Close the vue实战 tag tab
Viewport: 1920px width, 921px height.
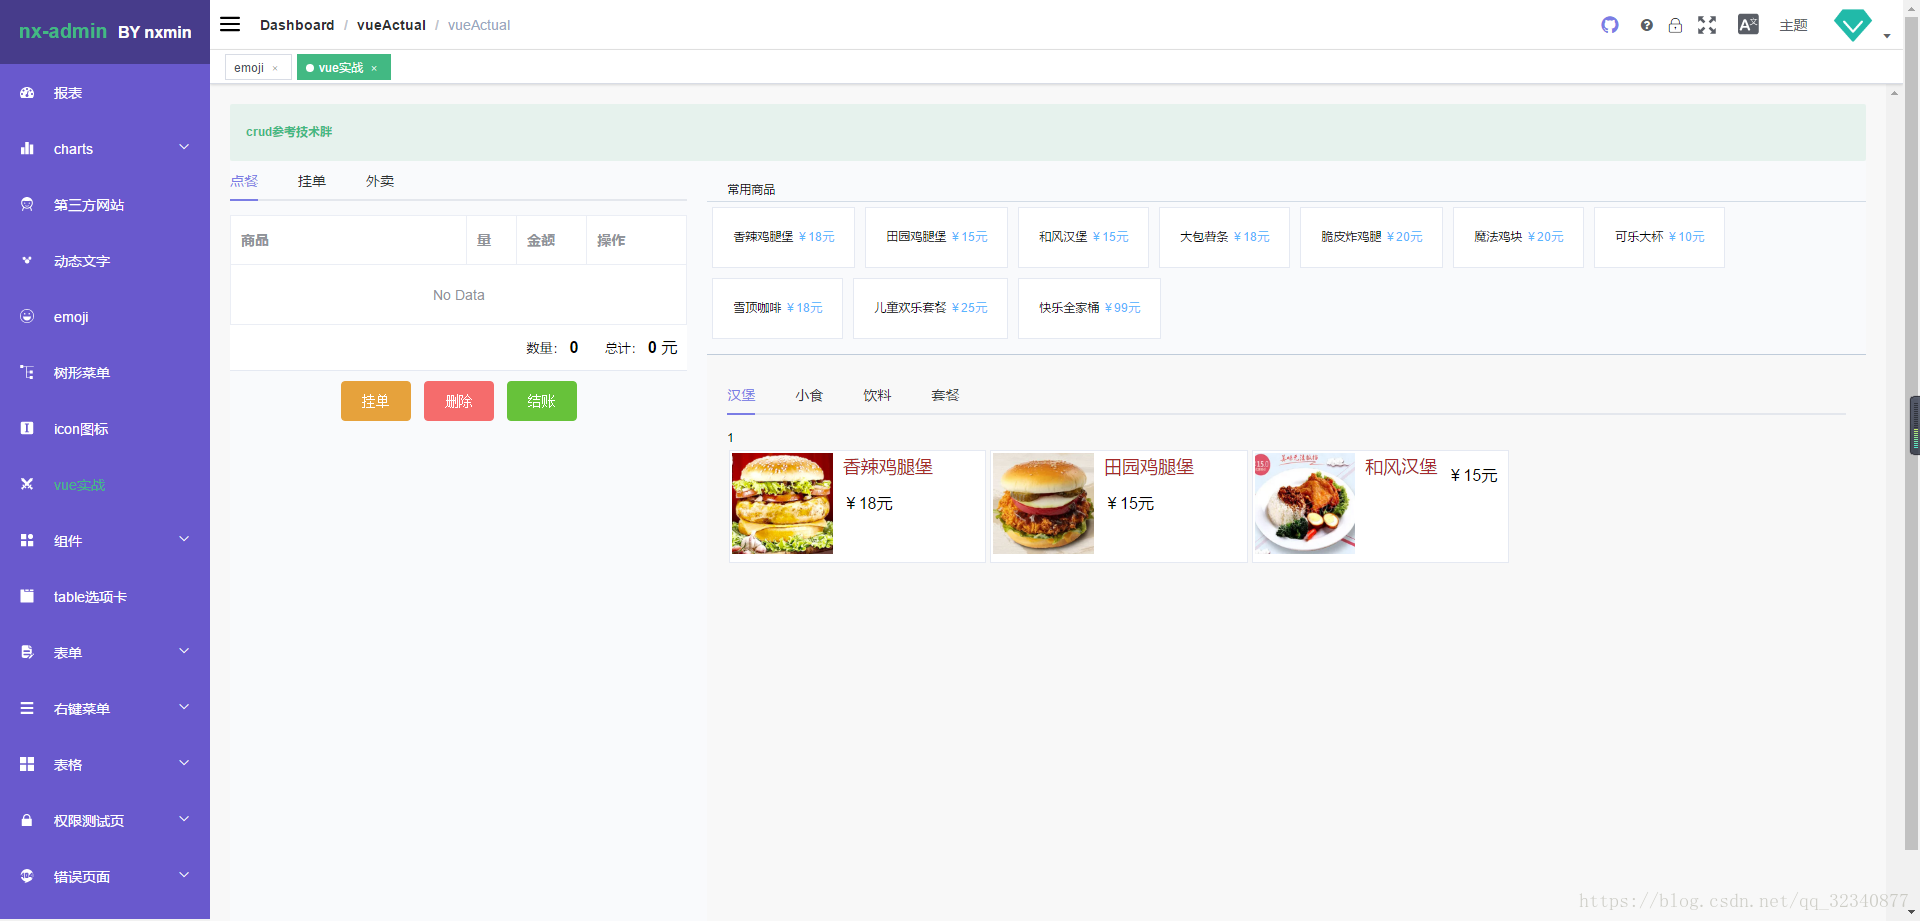click(x=374, y=69)
